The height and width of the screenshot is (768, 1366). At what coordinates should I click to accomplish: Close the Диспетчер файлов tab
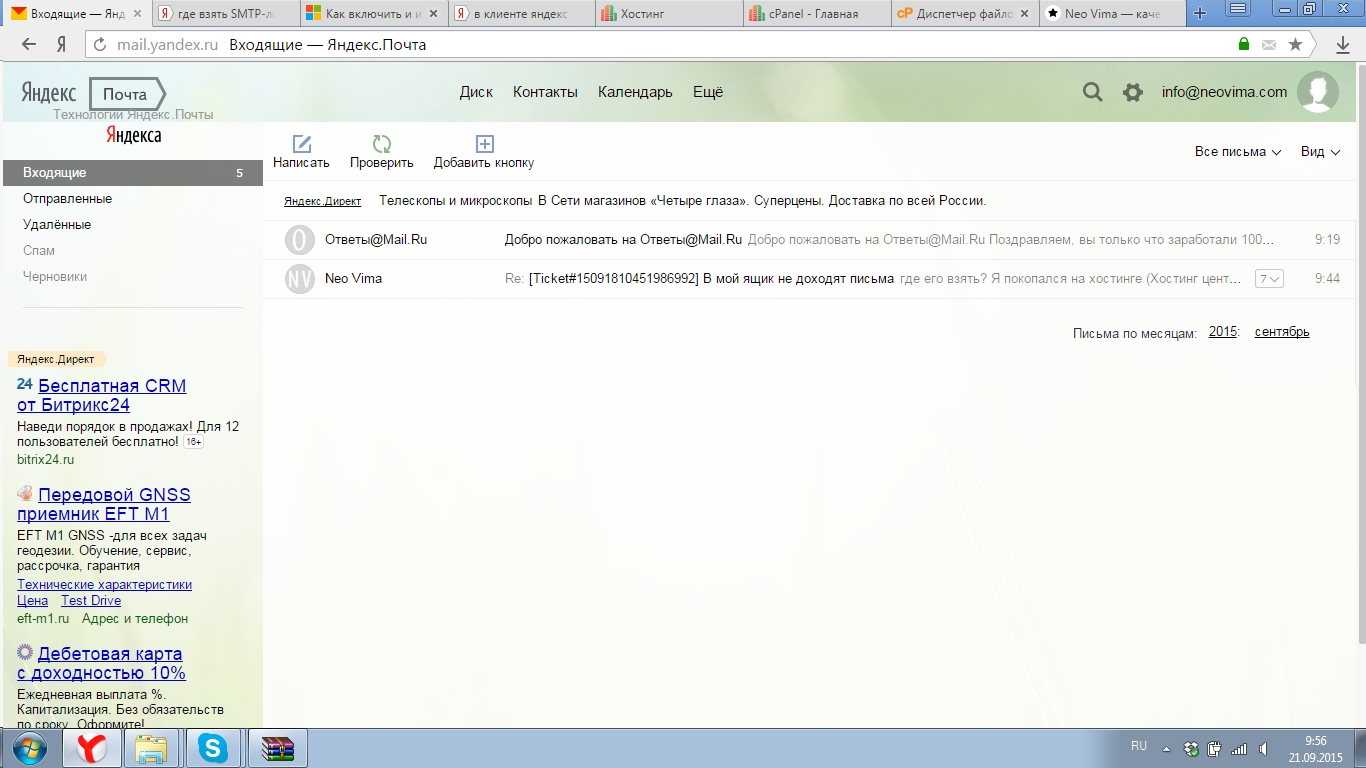tap(1024, 14)
